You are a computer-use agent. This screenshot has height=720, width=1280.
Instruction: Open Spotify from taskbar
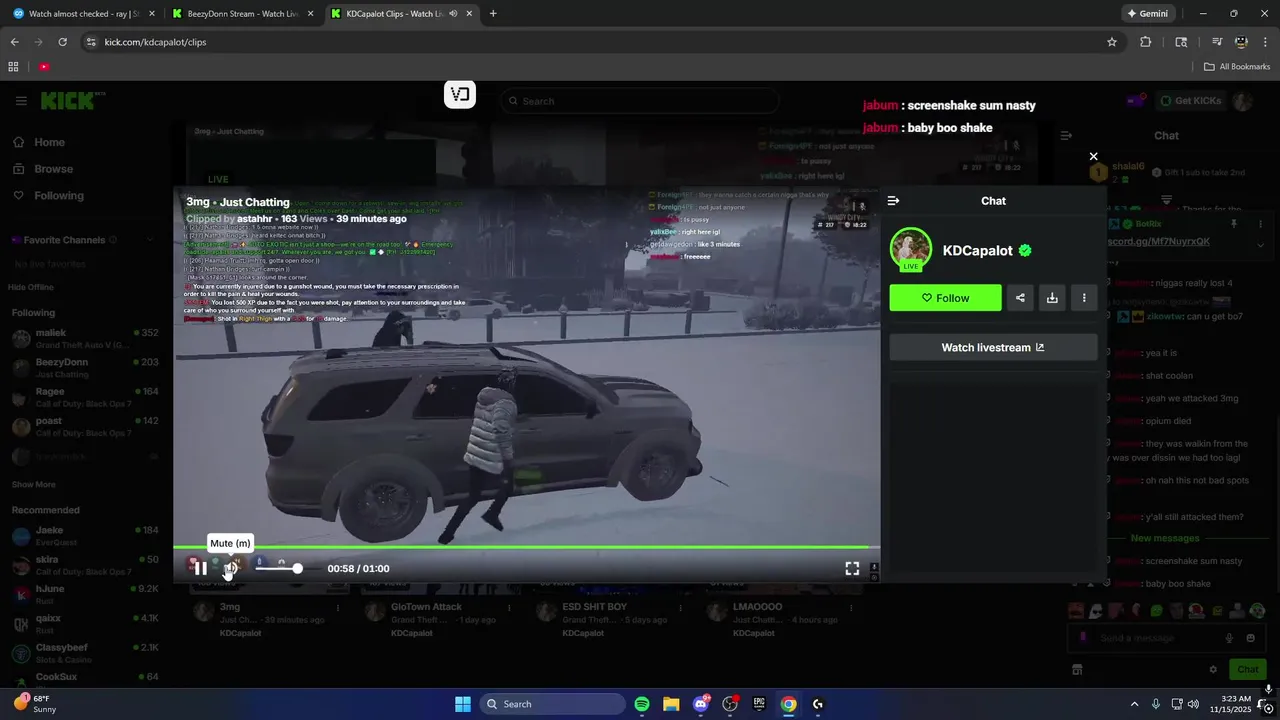[x=642, y=704]
